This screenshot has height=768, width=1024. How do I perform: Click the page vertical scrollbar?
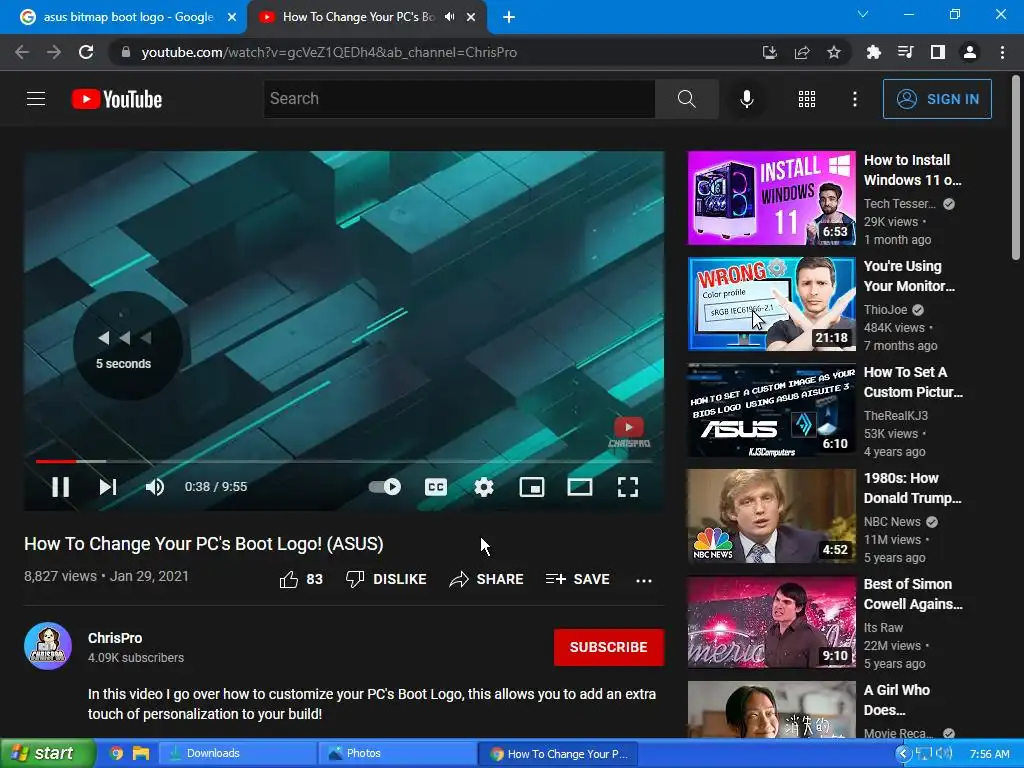click(1016, 167)
